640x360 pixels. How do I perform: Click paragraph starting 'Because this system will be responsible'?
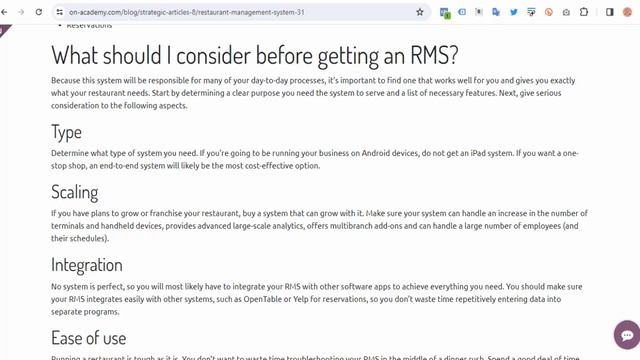tap(313, 93)
